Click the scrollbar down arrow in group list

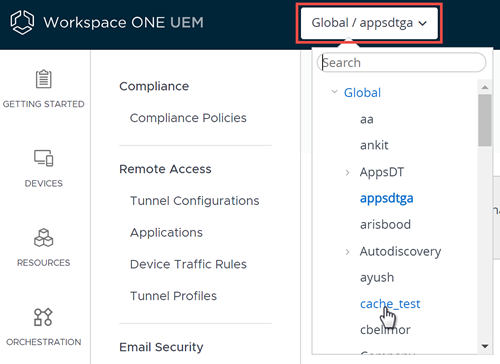pyautogui.click(x=485, y=346)
